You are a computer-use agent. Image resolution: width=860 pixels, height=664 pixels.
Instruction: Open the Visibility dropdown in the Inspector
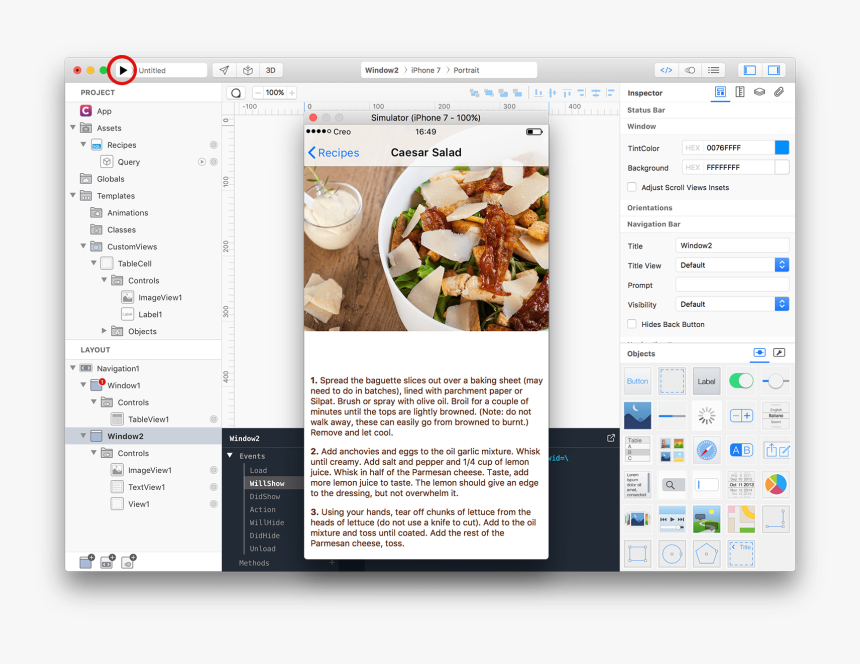click(781, 304)
